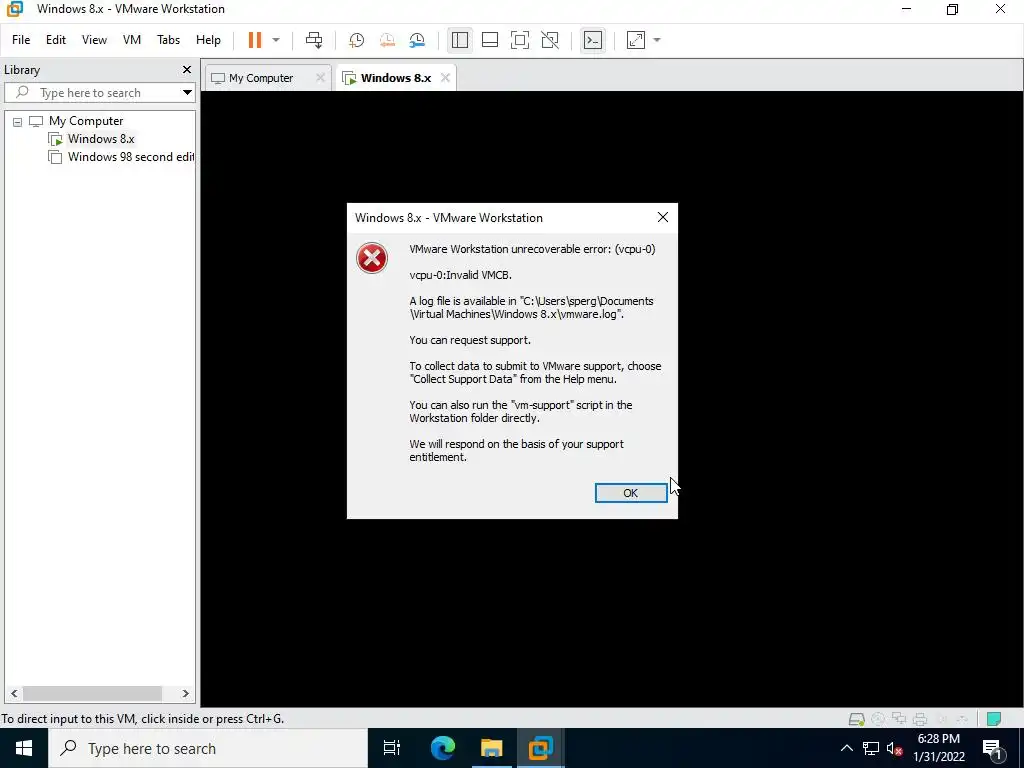Take a snapshot of this virtual machine
The height and width of the screenshot is (768, 1024).
point(357,40)
